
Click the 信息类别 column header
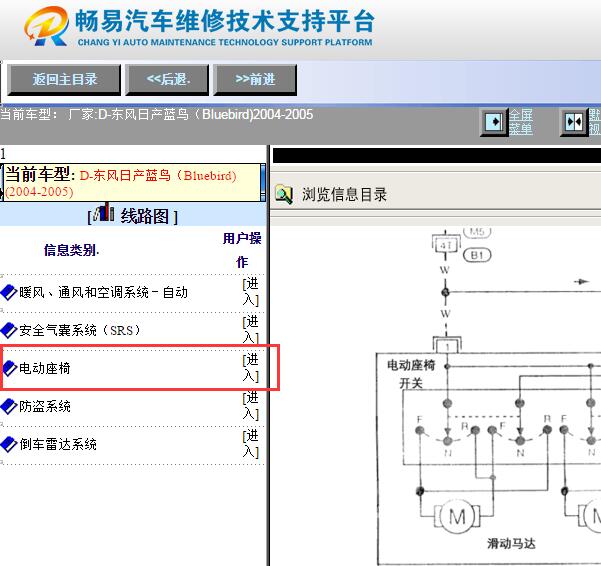71,250
